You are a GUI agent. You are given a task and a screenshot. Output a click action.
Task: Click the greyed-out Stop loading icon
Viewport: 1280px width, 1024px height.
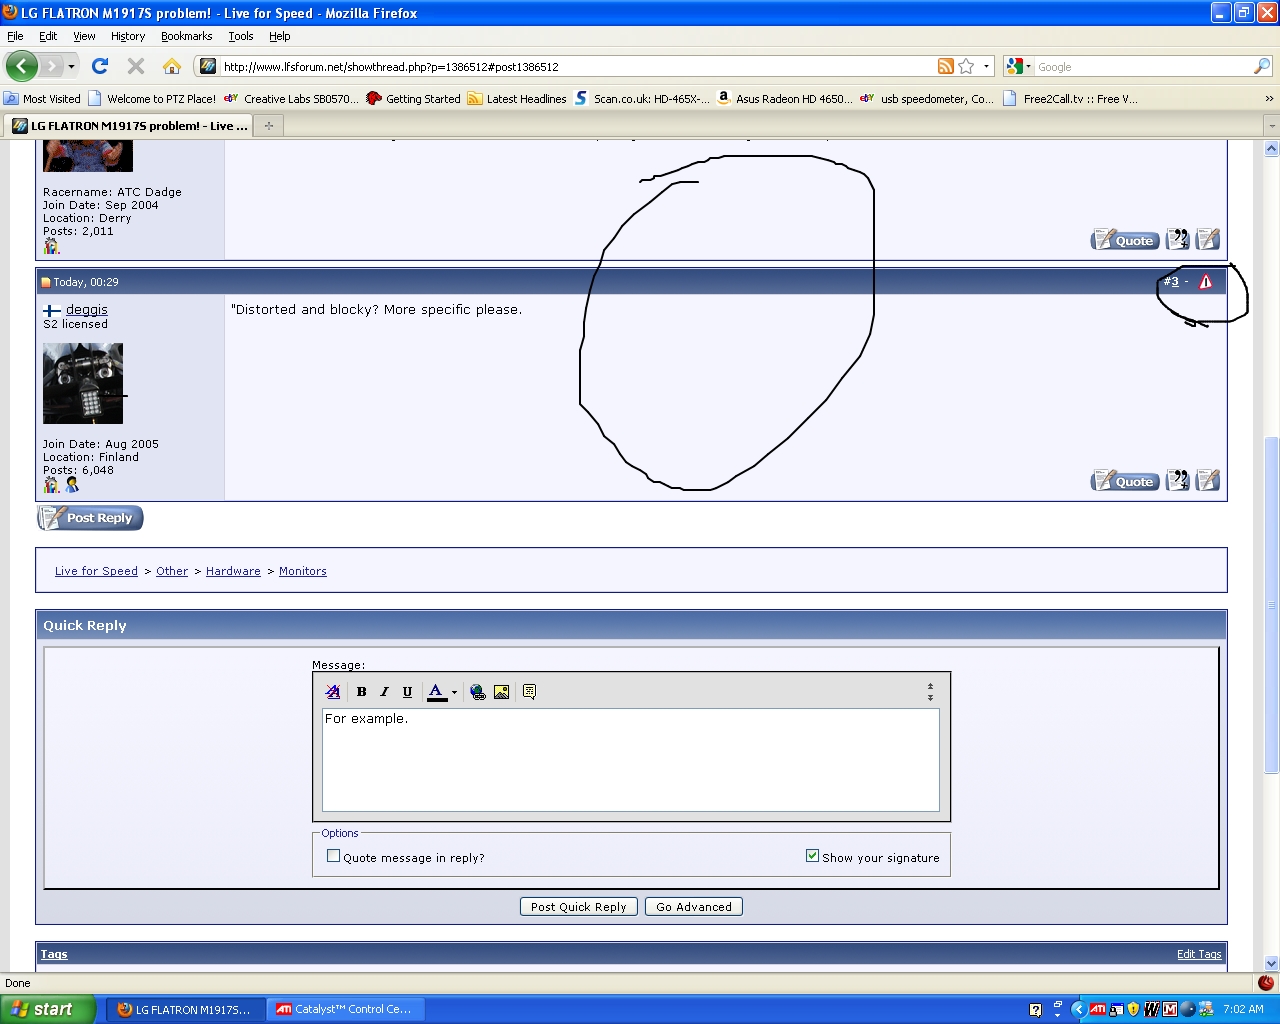point(136,66)
